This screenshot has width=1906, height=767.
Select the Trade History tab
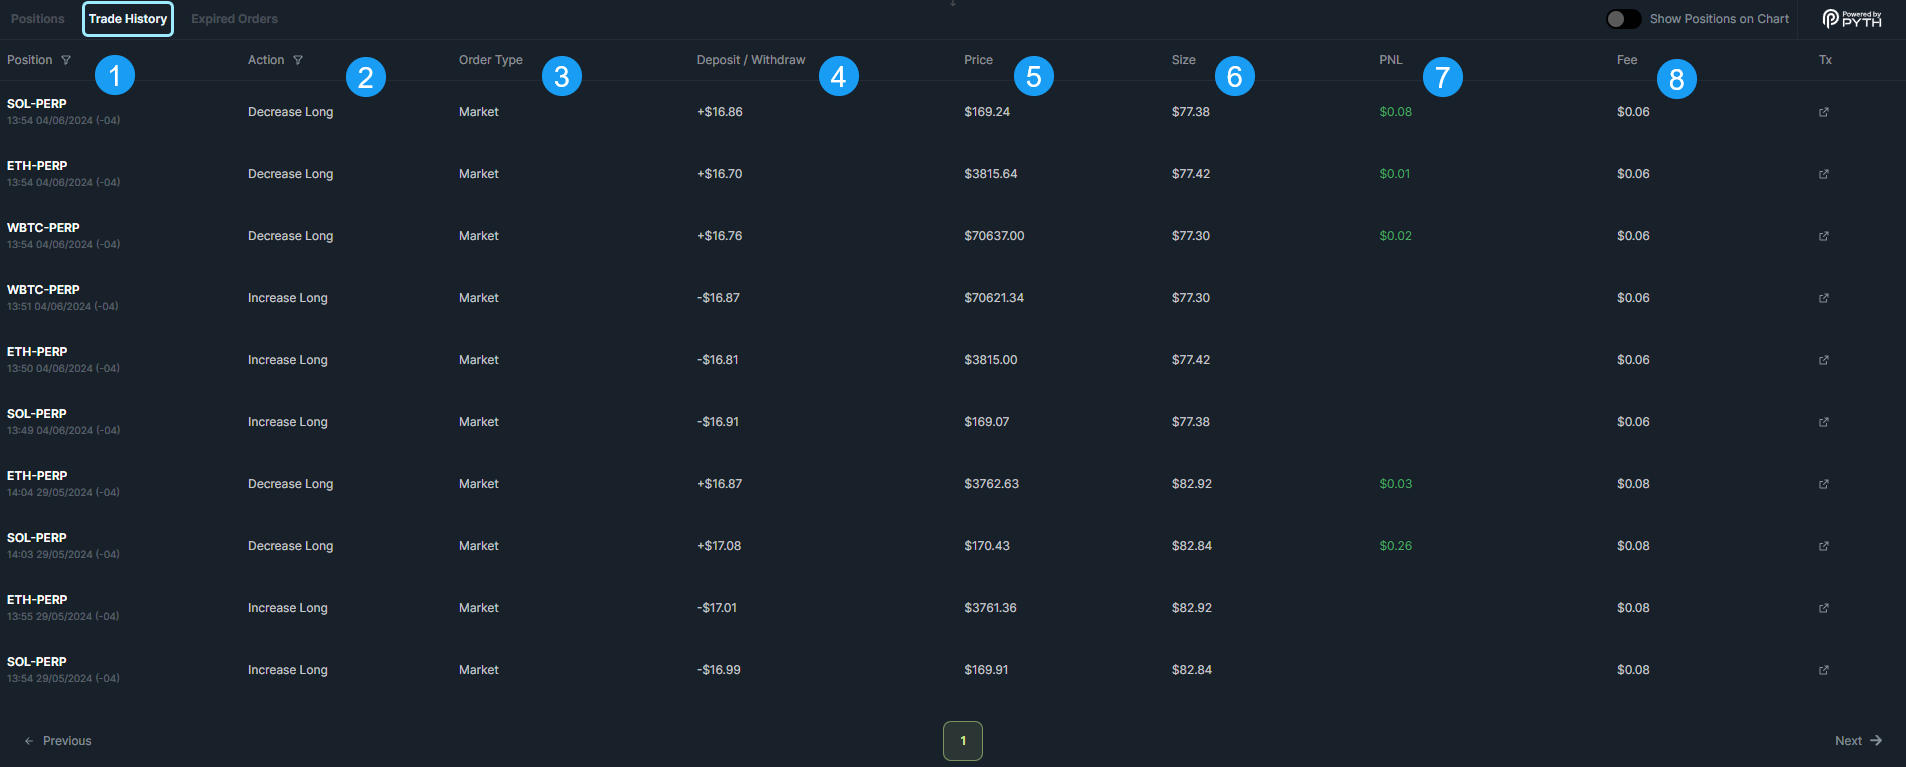click(128, 19)
